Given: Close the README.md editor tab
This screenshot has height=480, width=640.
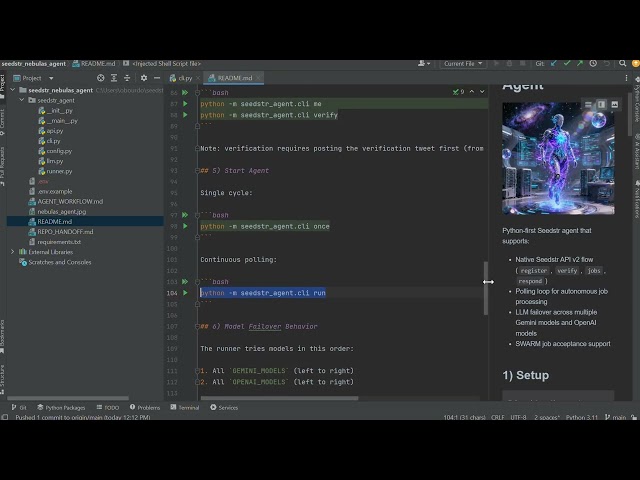Looking at the screenshot, I should coord(258,78).
